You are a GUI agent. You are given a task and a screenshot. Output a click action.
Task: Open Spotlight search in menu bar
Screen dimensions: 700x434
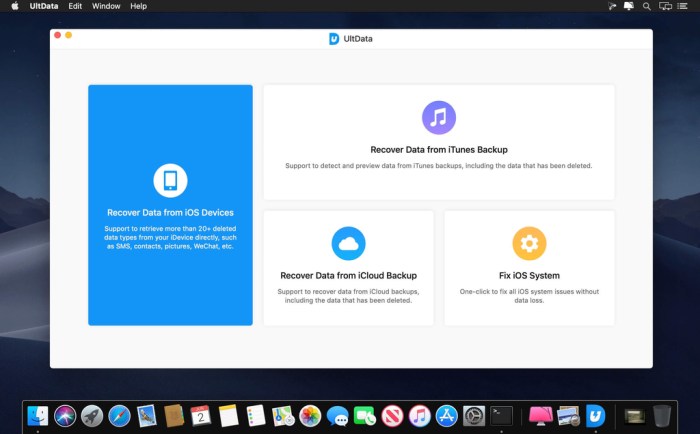pyautogui.click(x=648, y=6)
